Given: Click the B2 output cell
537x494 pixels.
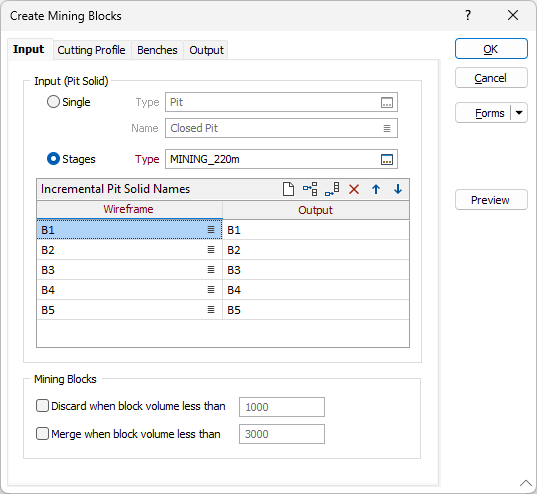Looking at the screenshot, I should [315, 250].
